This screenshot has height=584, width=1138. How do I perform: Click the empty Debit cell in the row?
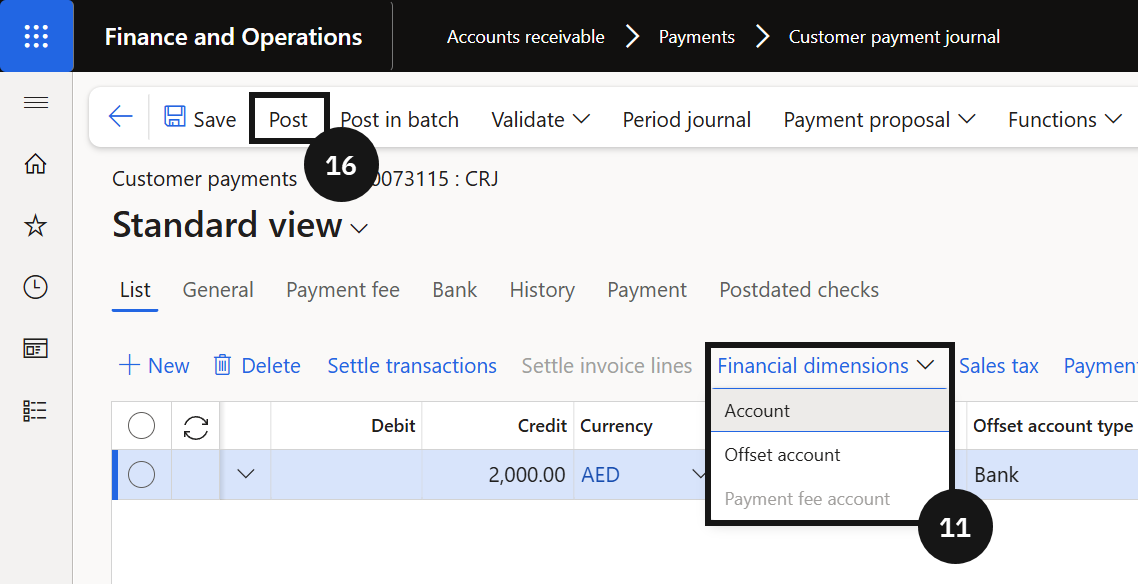click(346, 474)
